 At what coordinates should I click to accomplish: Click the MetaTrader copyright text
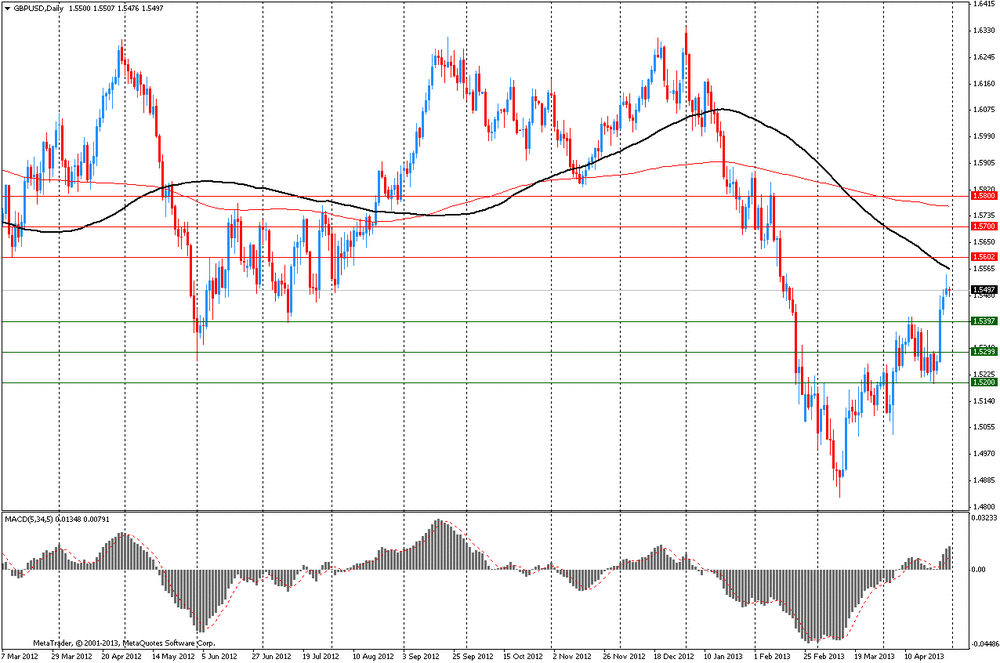pos(125,642)
